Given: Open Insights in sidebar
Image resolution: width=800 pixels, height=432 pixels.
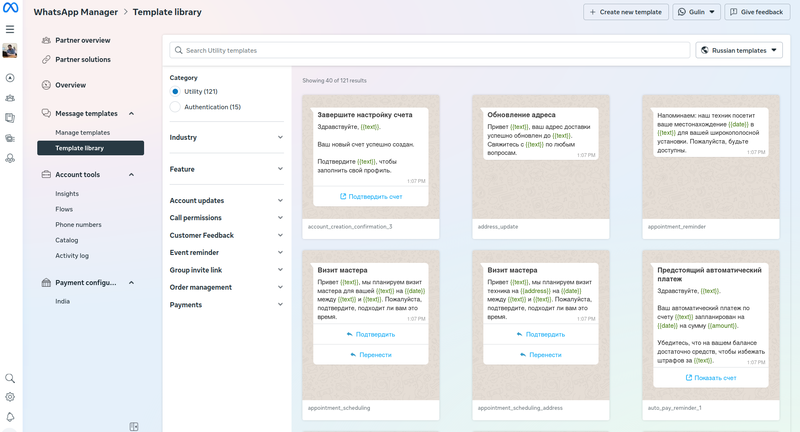Looking at the screenshot, I should (x=67, y=194).
